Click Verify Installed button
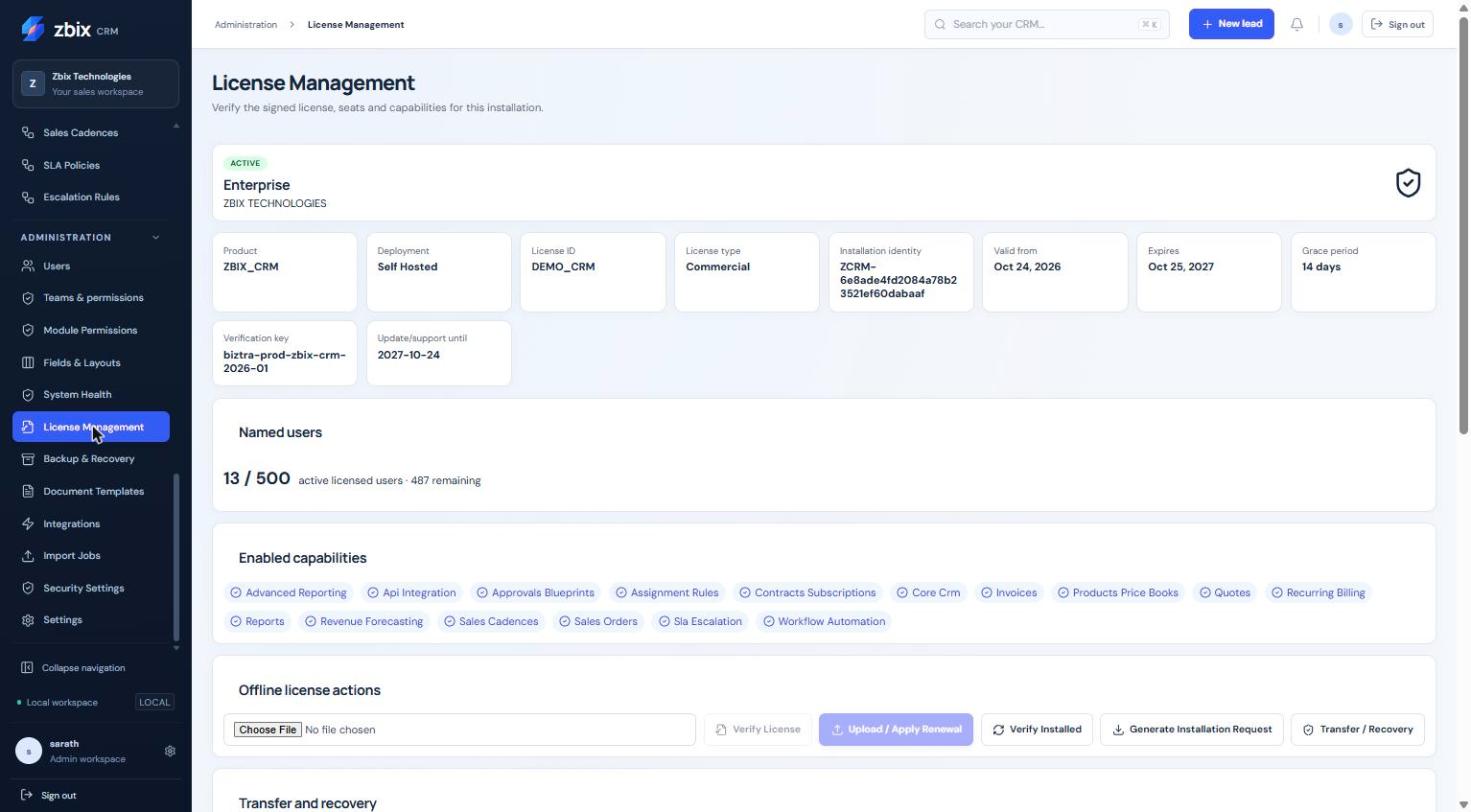This screenshot has width=1471, height=812. pos(1037,730)
